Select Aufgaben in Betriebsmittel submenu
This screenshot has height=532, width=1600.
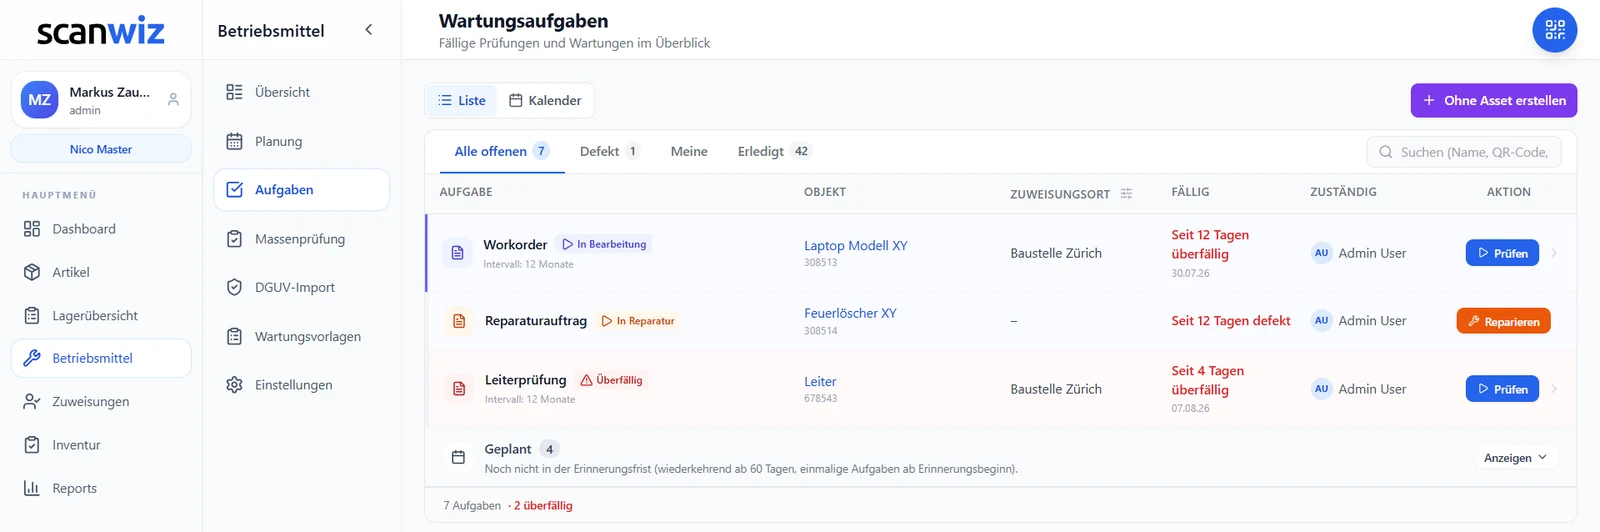(301, 190)
